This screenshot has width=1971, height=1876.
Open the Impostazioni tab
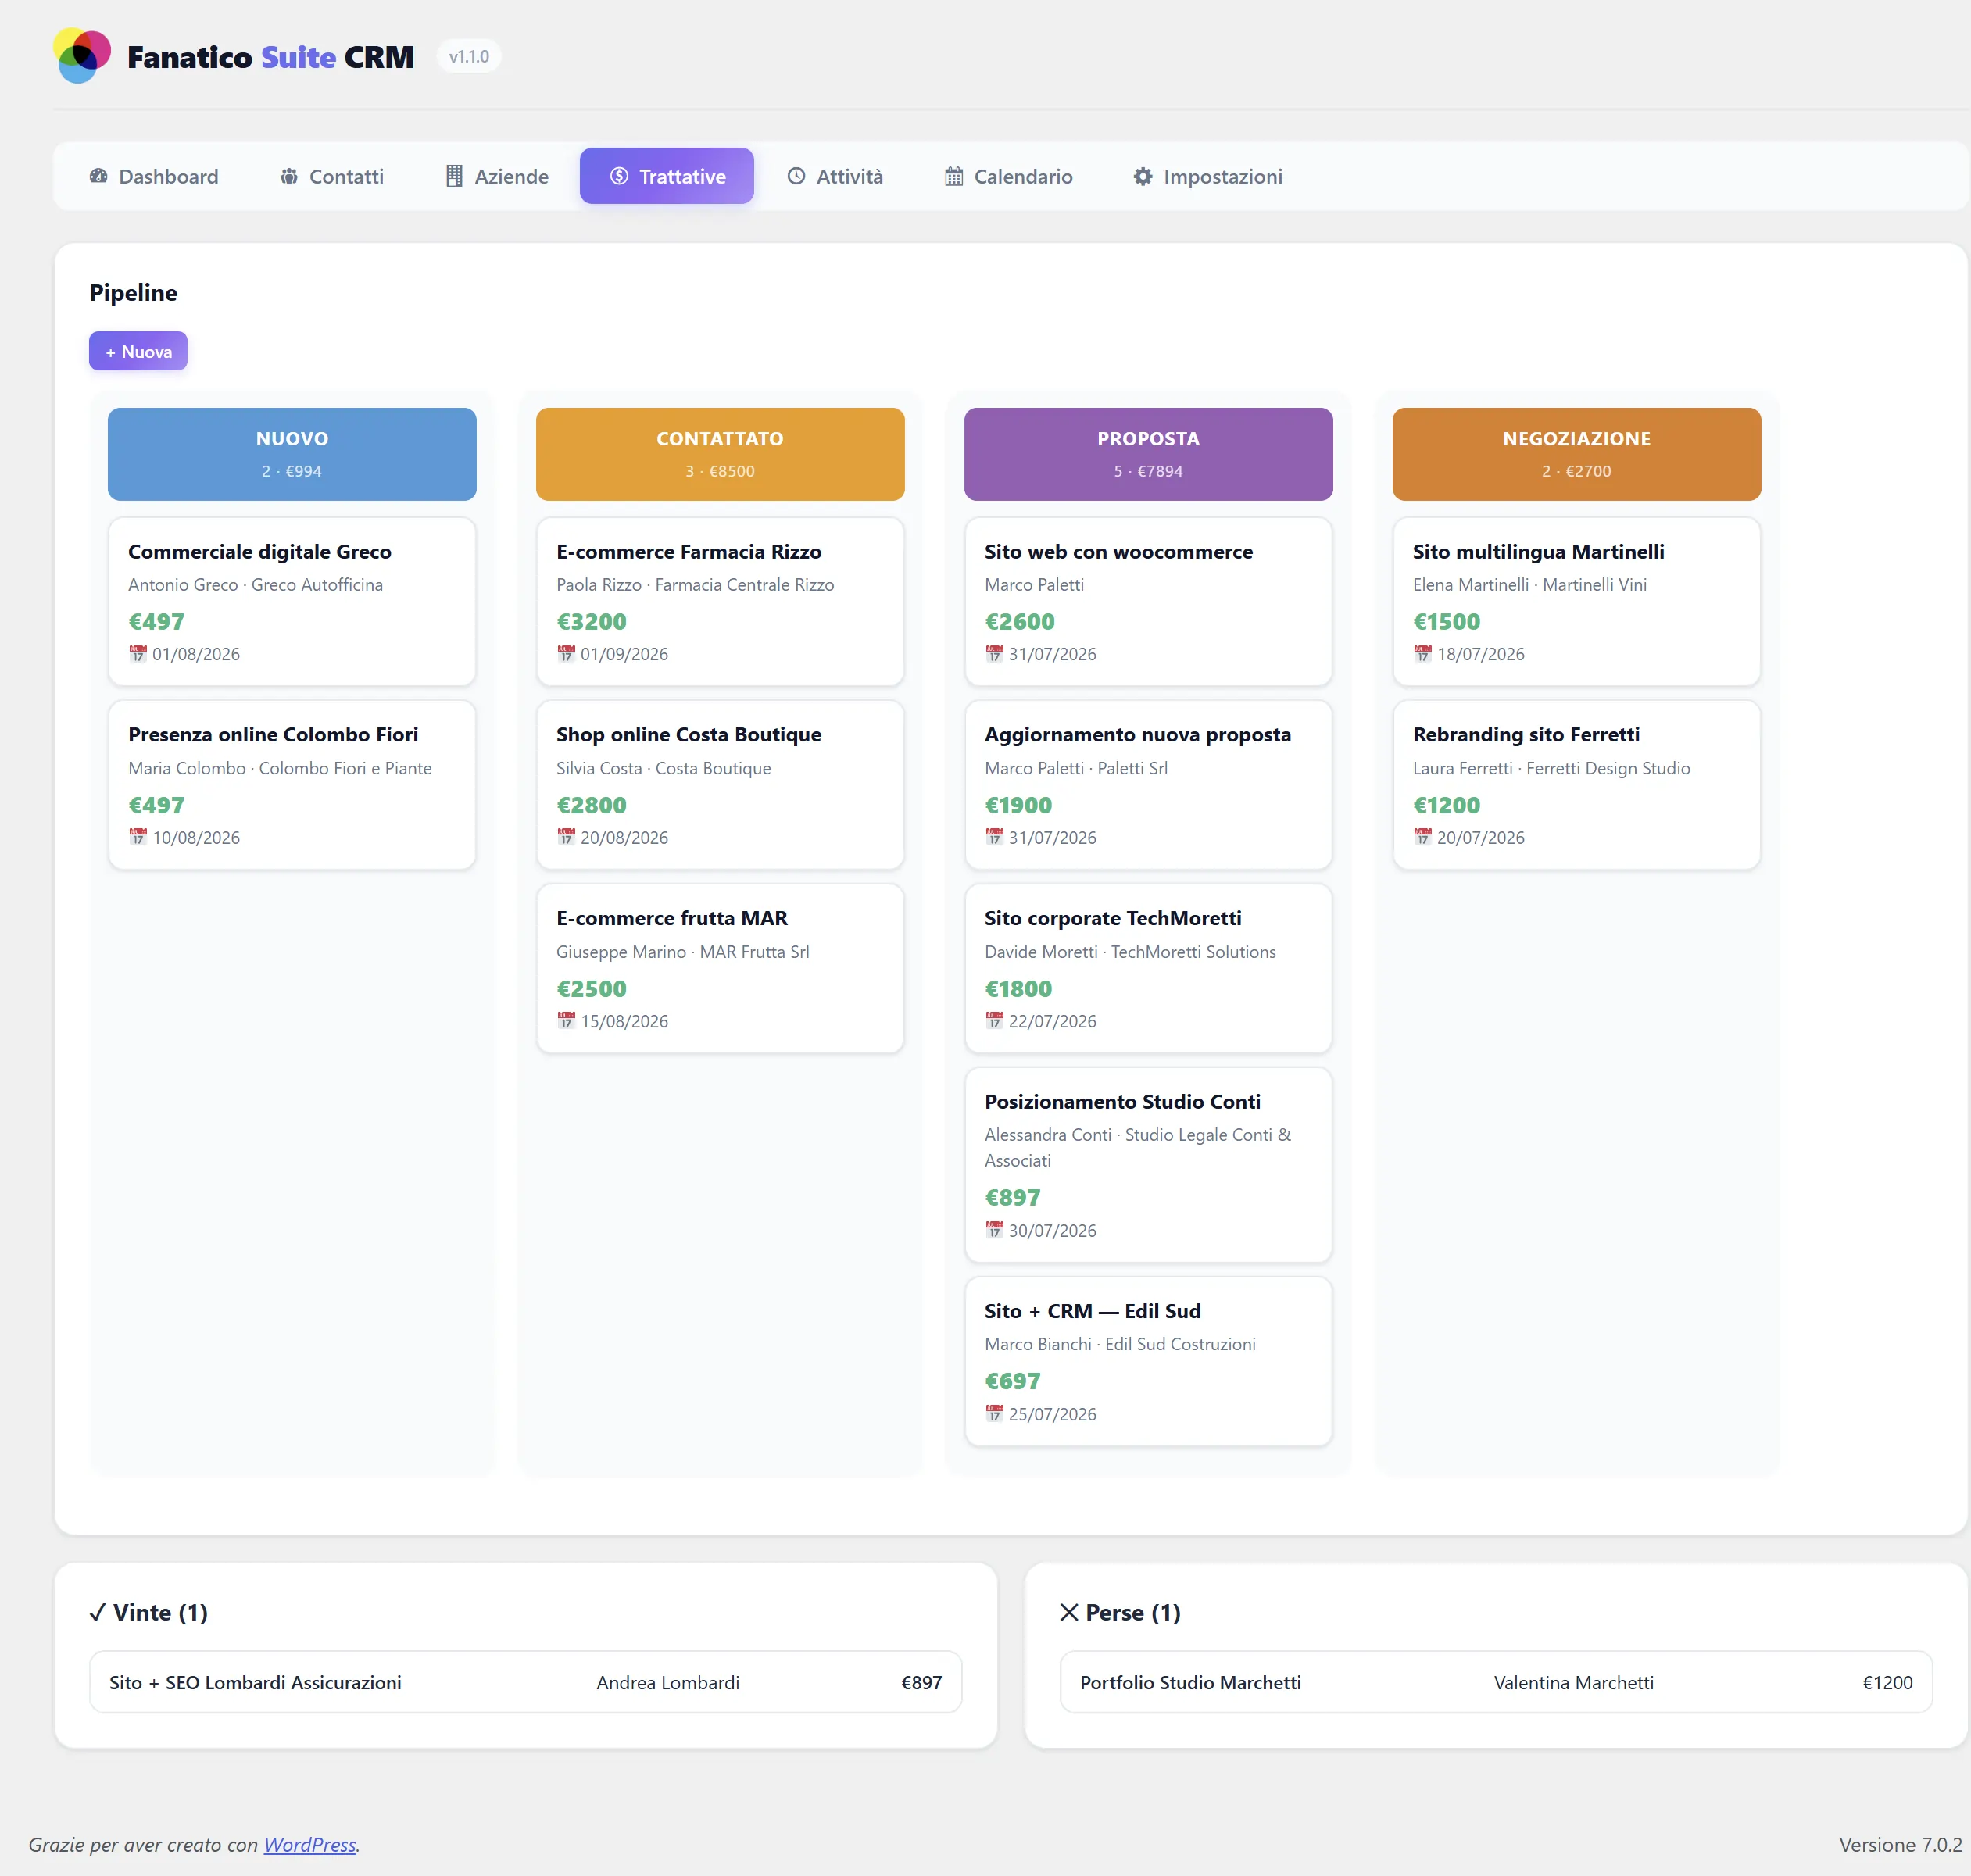1208,176
